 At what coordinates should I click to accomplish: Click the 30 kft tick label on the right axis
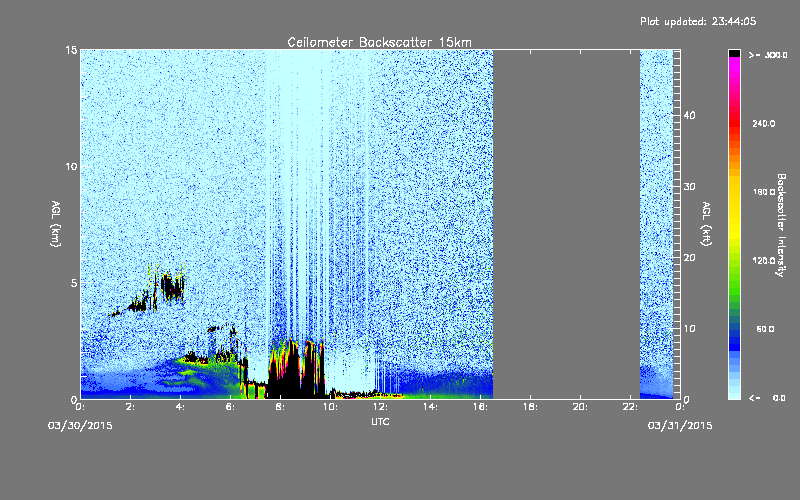pos(689,187)
